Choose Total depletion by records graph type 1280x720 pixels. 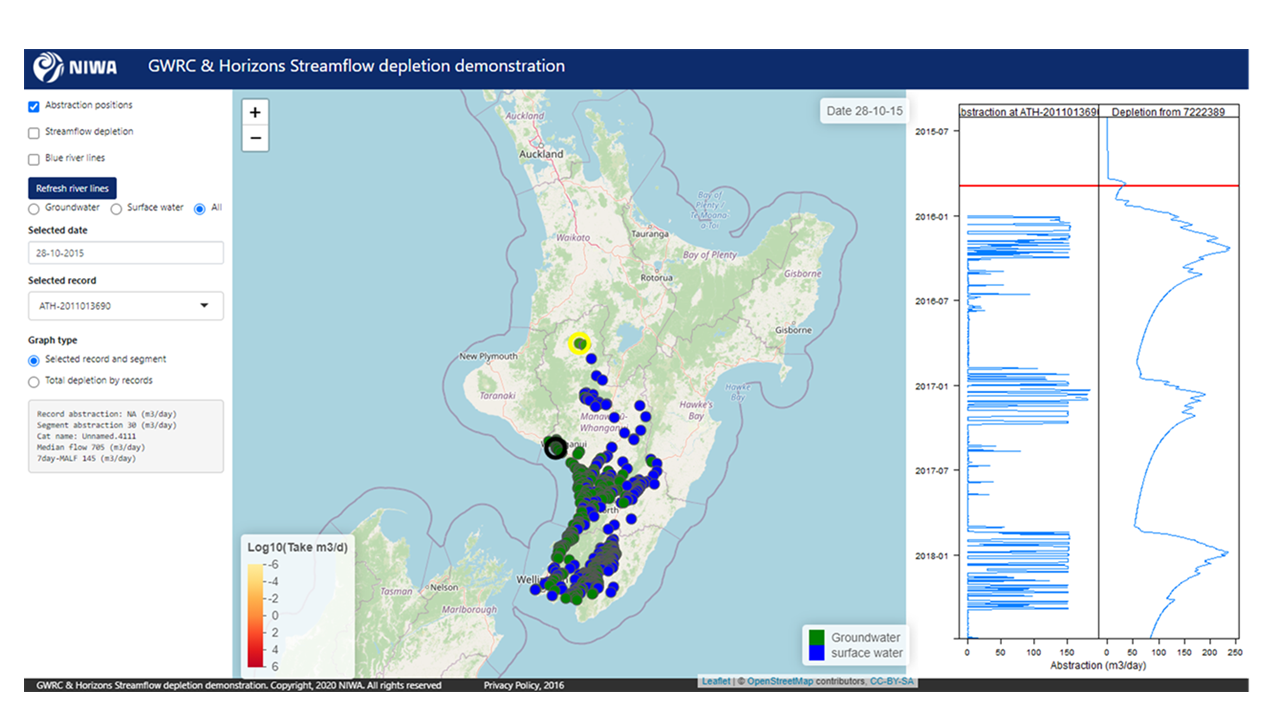click(x=34, y=382)
